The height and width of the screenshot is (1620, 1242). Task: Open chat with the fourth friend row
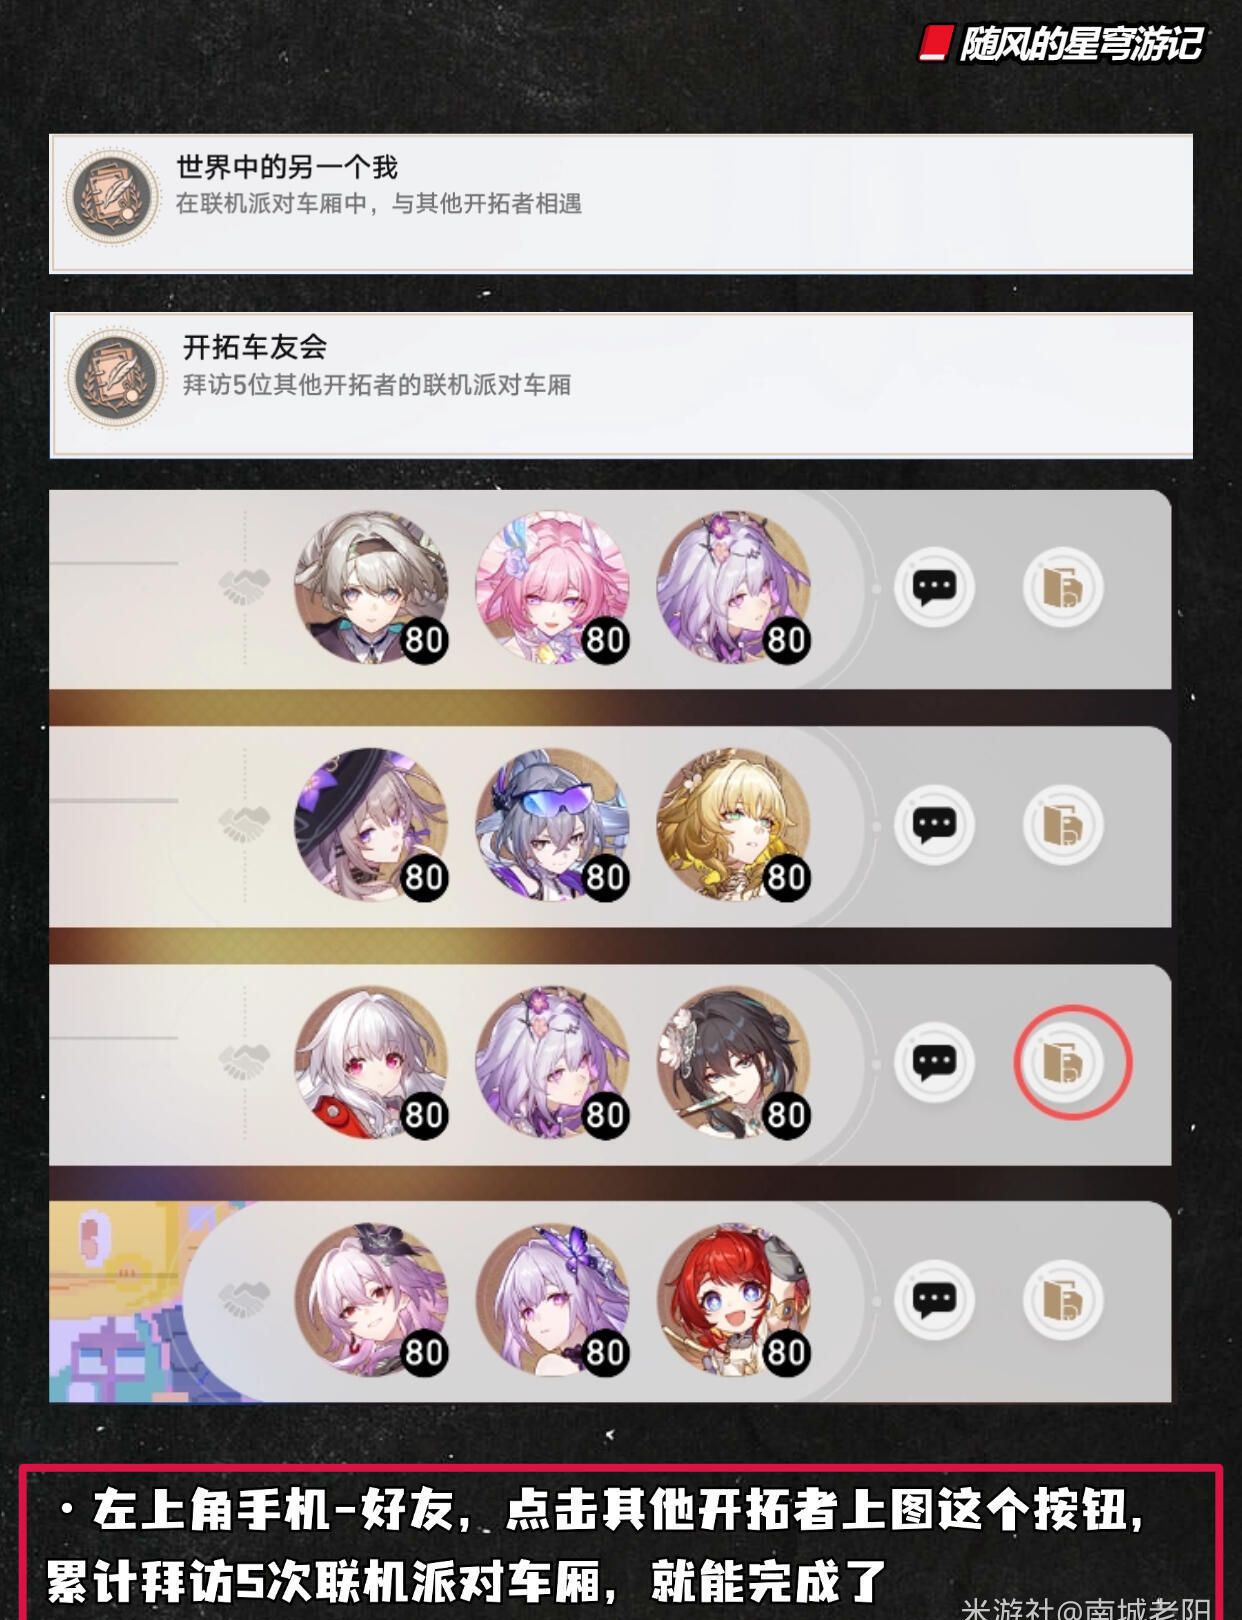pos(934,1300)
